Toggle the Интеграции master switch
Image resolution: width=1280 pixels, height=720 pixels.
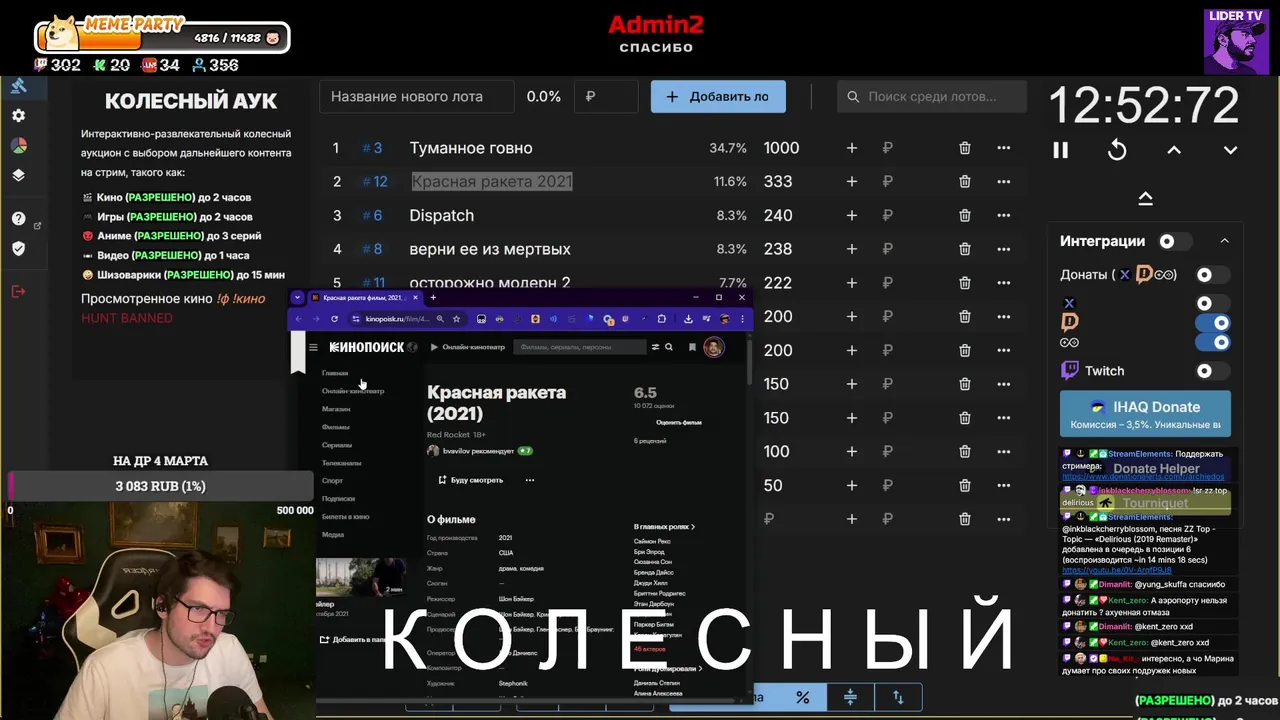pyautogui.click(x=1174, y=241)
